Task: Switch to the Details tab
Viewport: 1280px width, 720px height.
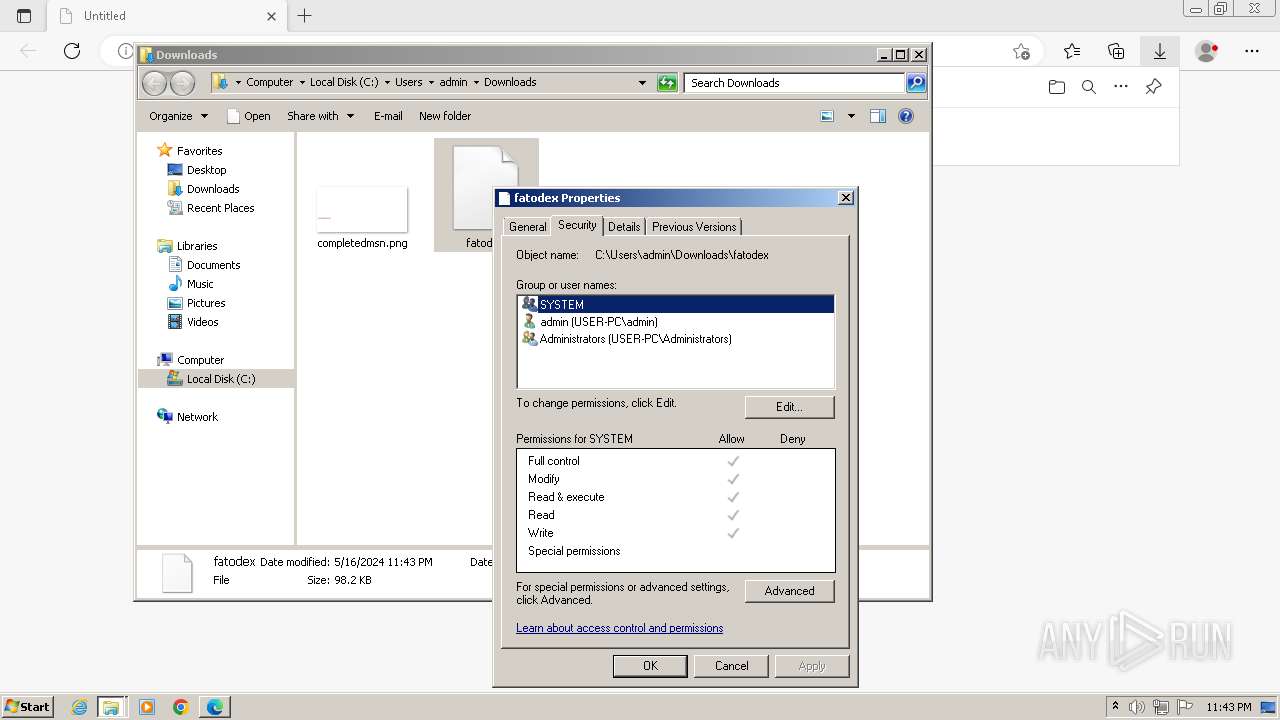Action: [x=624, y=227]
